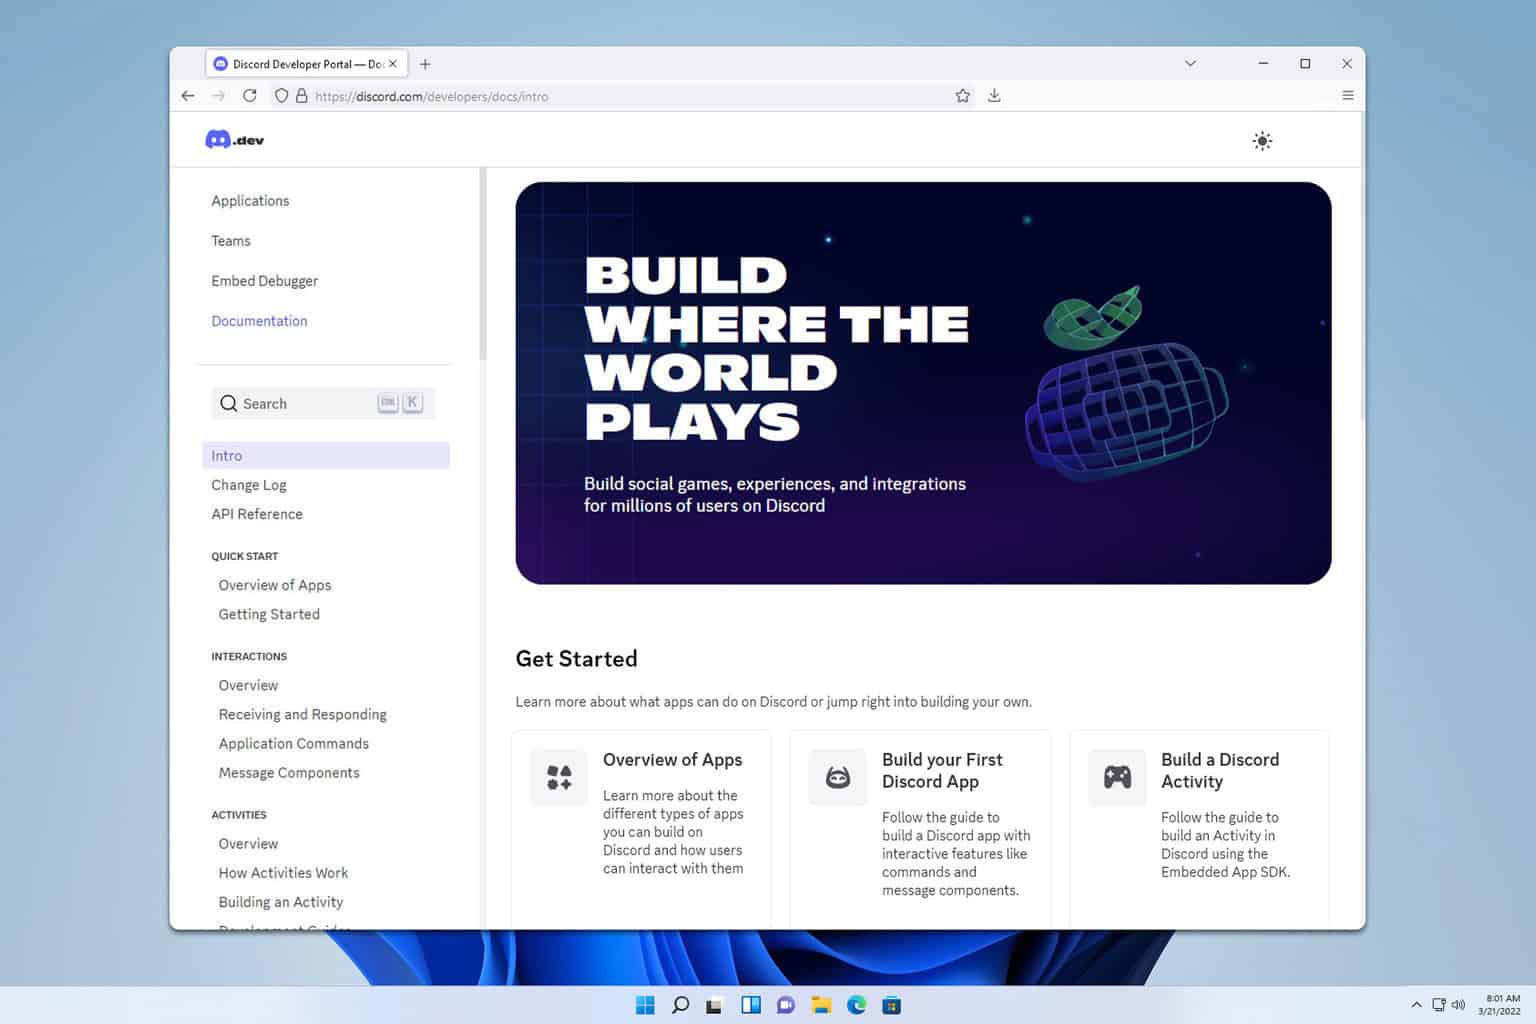
Task: Open a new tab with plus button
Action: (425, 64)
